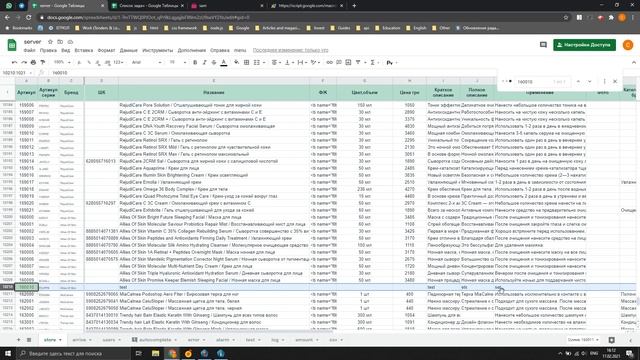
Task: Click the Move to folder icon
Action: click(60, 42)
